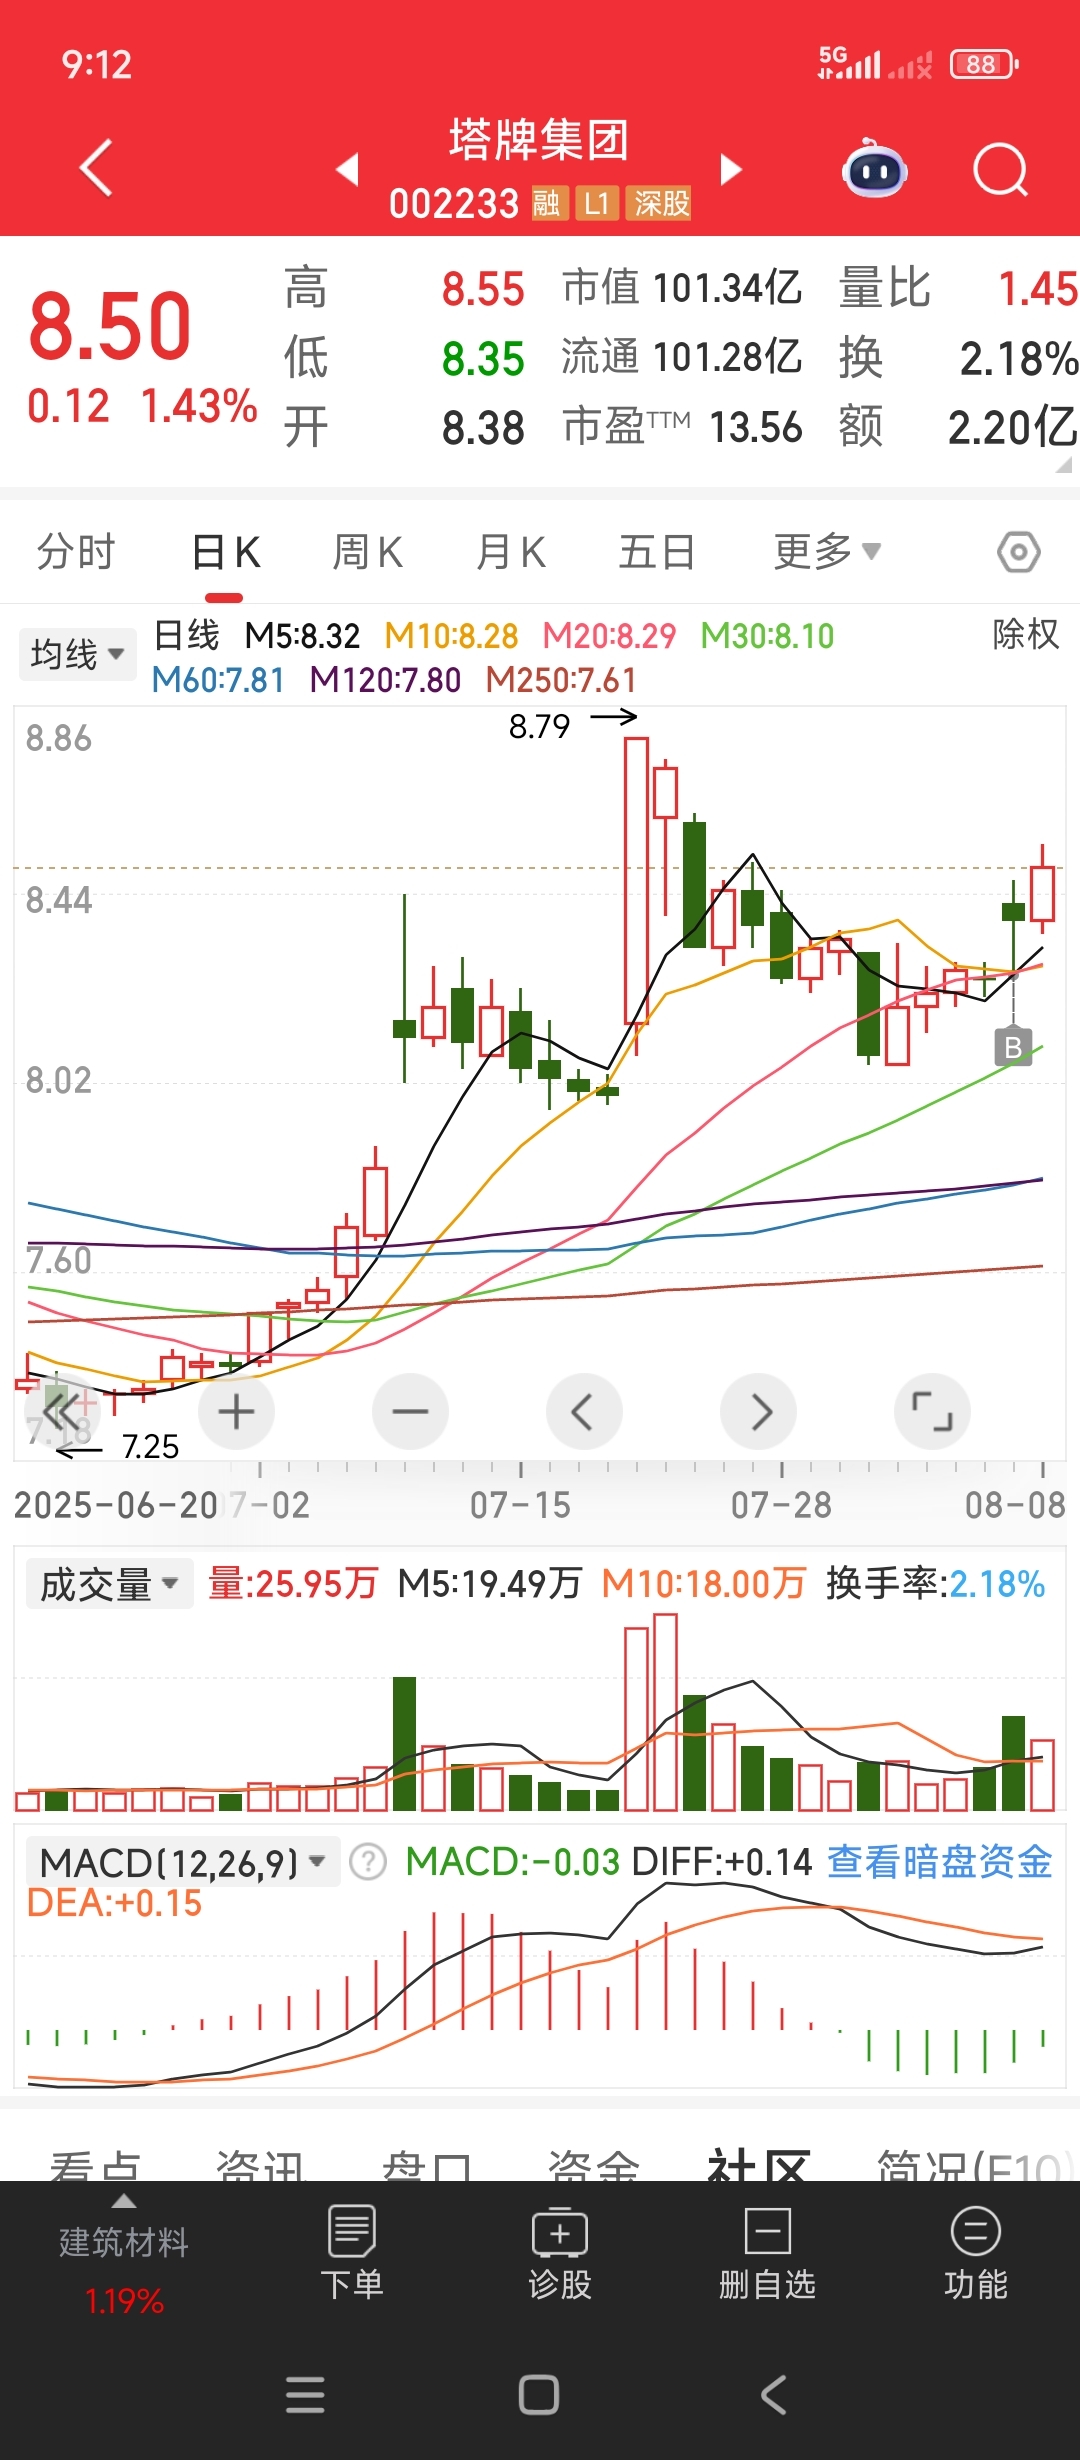Zoom out chart with minus button
Screen dimensions: 1080x2460
410,1412
